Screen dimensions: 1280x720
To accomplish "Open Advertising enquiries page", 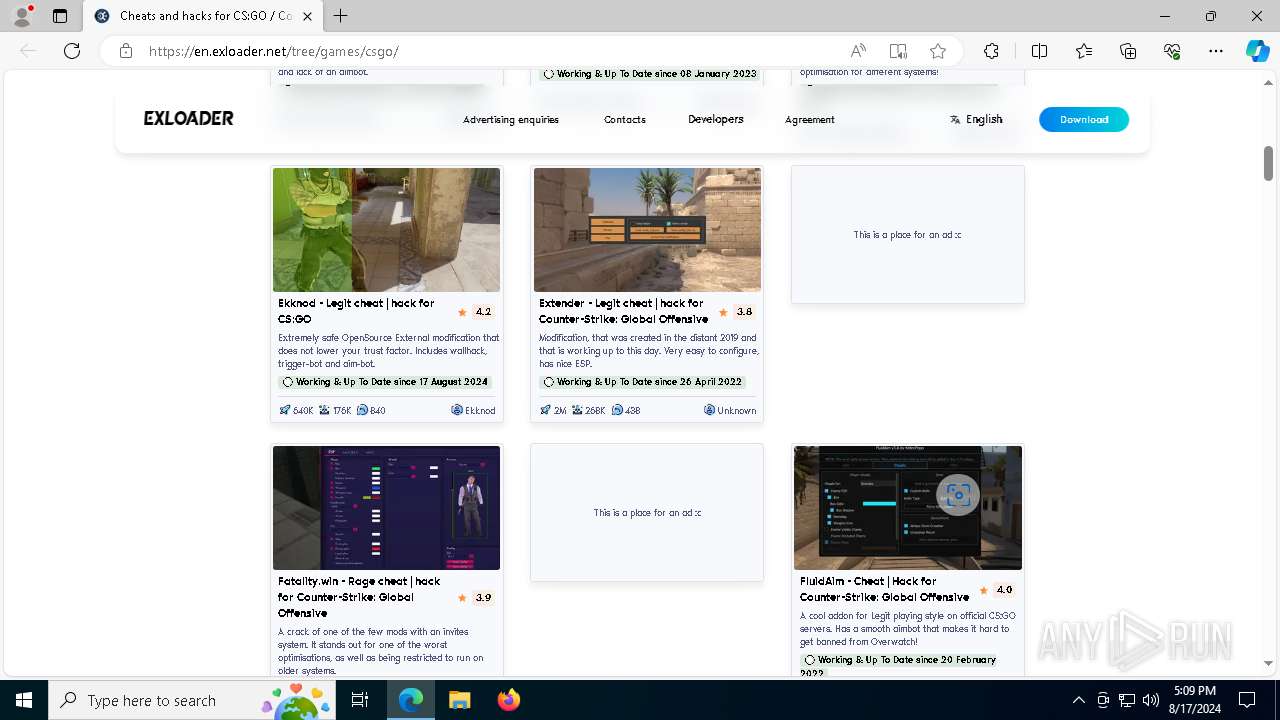I will pos(511,119).
